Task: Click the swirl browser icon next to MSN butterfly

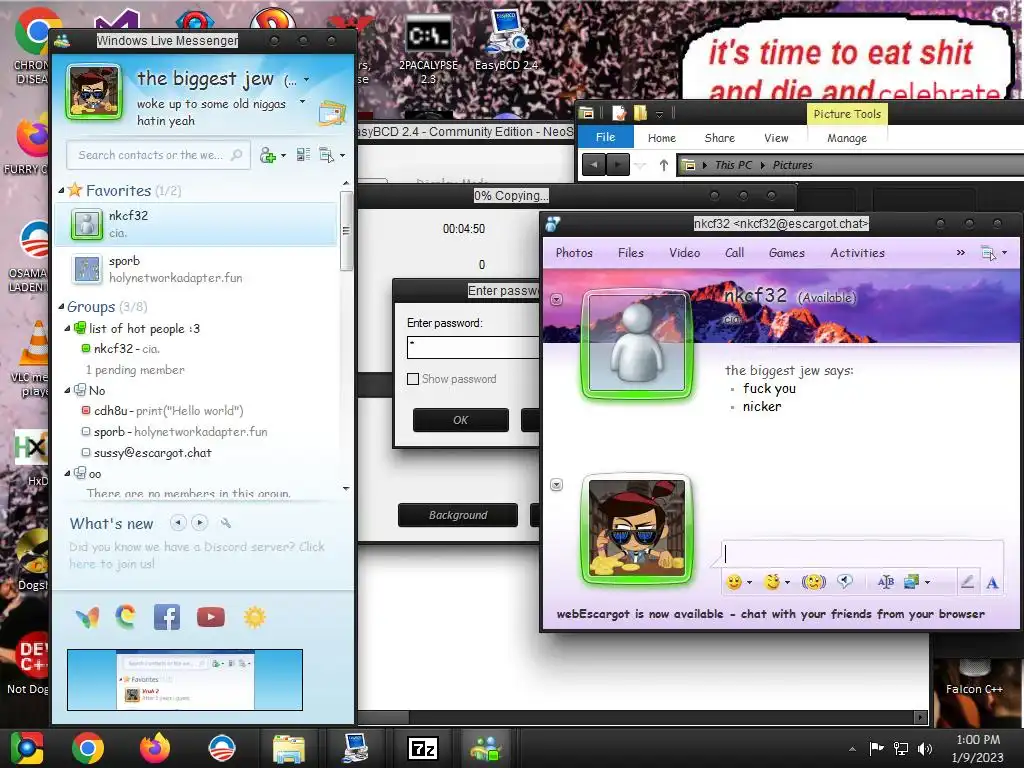Action: tap(126, 616)
